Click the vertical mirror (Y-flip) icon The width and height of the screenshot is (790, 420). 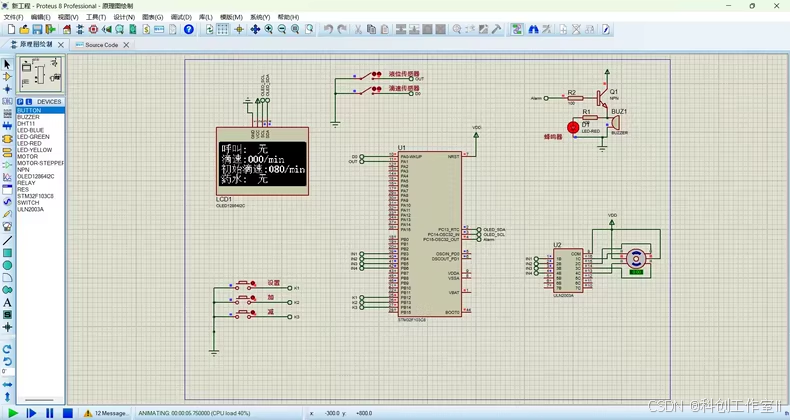(7, 397)
